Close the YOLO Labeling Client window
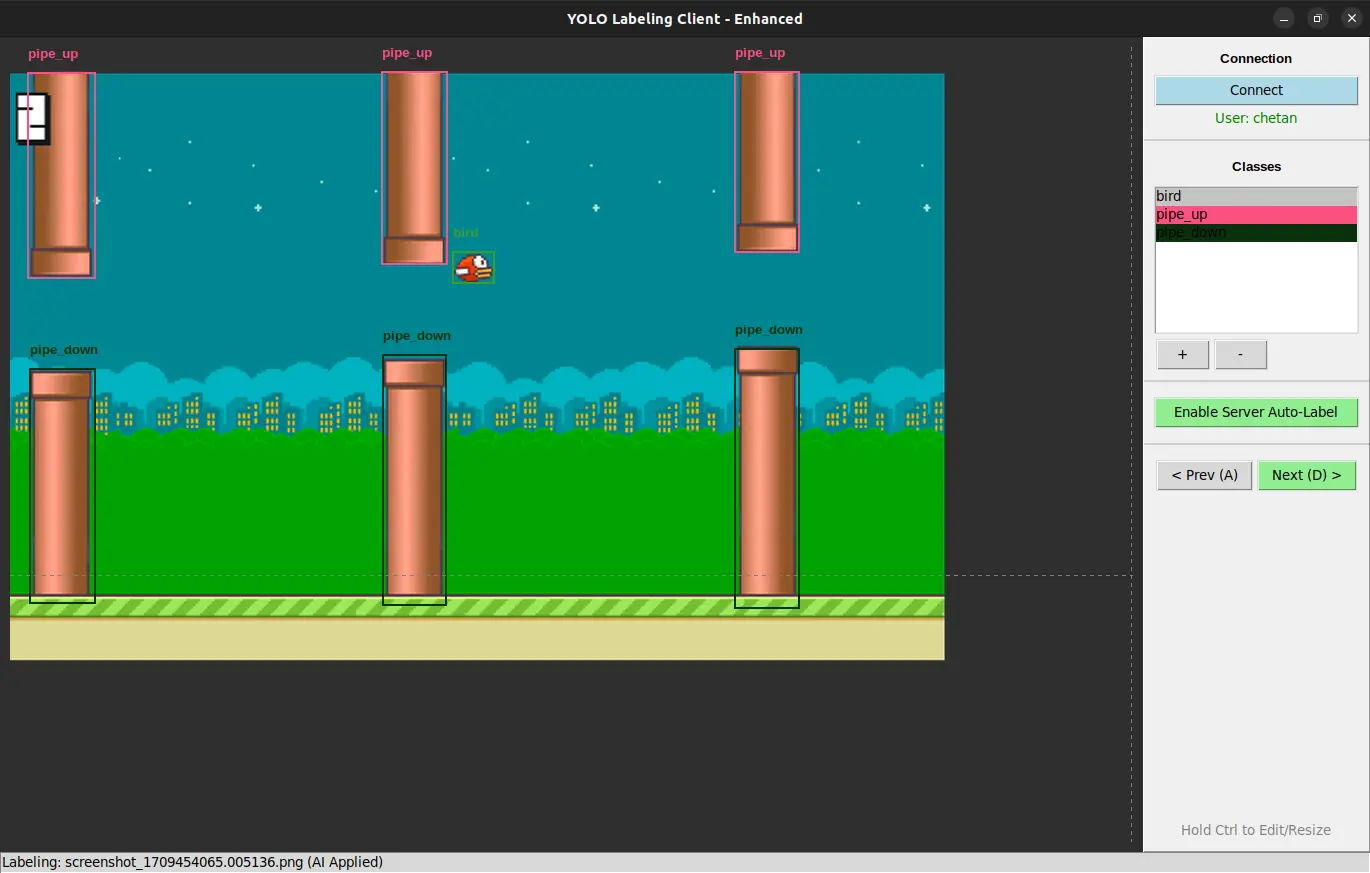 click(x=1351, y=18)
